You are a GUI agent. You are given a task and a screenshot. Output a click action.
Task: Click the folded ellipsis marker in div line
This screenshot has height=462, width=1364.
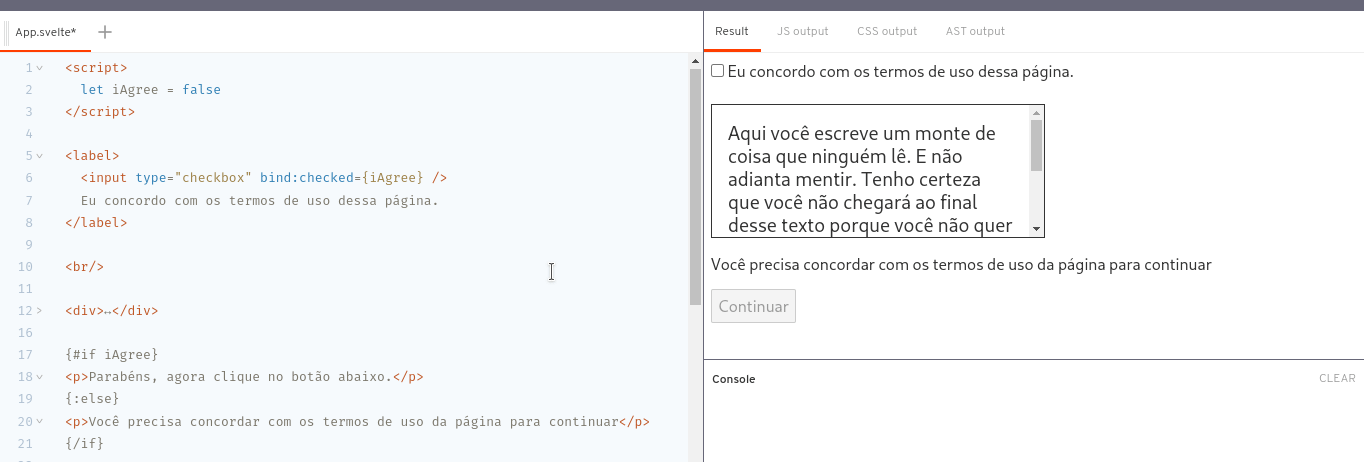[108, 310]
